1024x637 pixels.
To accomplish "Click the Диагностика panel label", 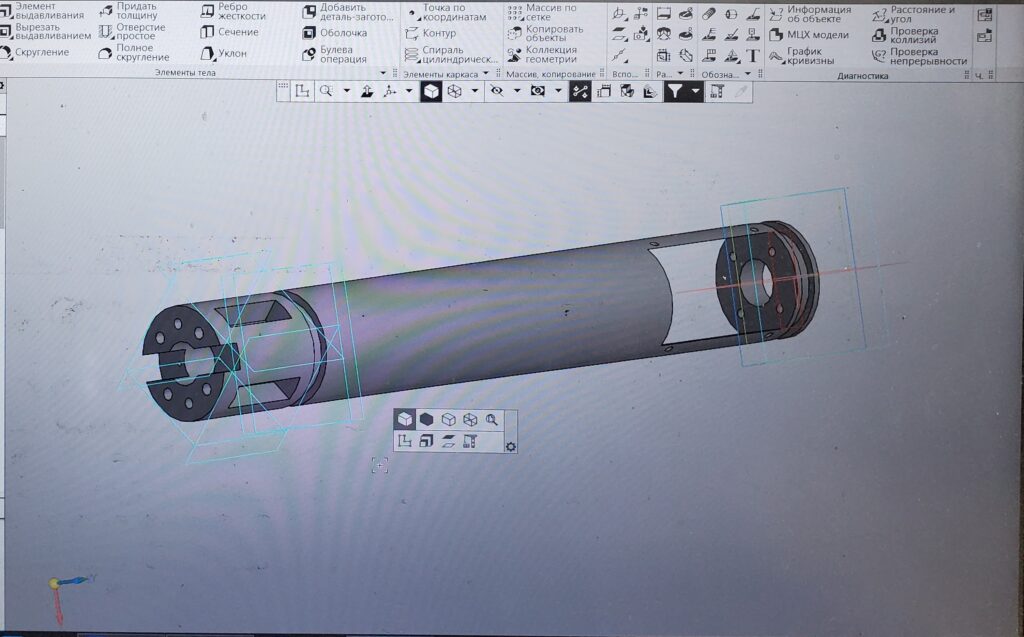I will 863,75.
